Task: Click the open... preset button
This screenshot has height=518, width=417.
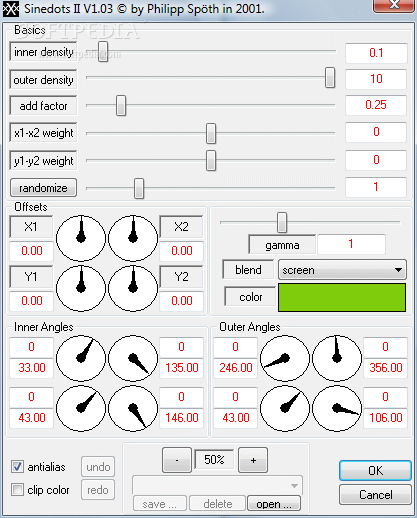Action: [x=274, y=504]
